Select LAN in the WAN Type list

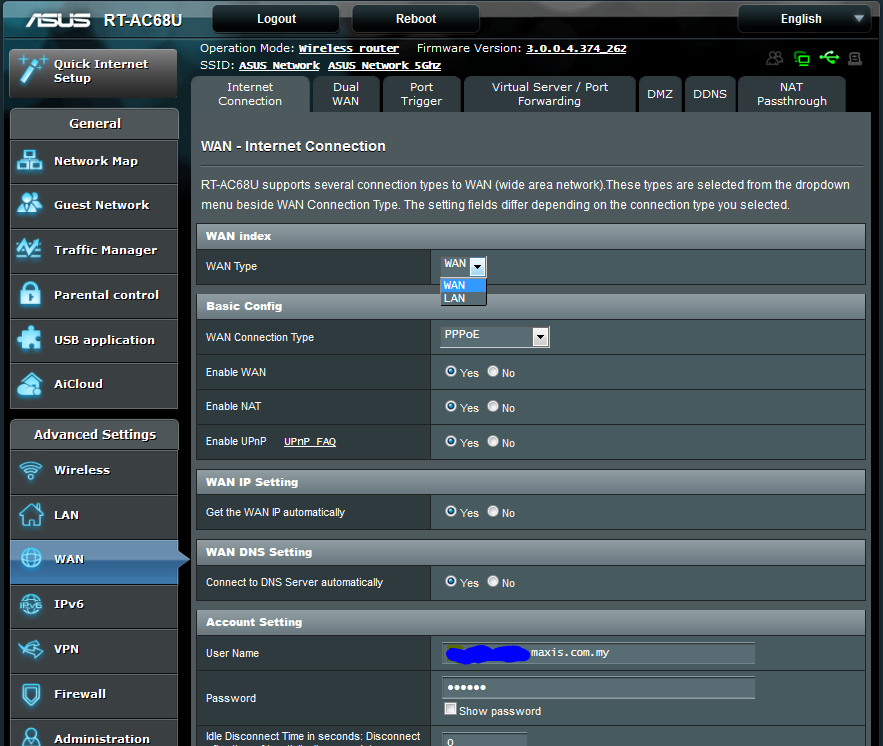click(x=463, y=298)
